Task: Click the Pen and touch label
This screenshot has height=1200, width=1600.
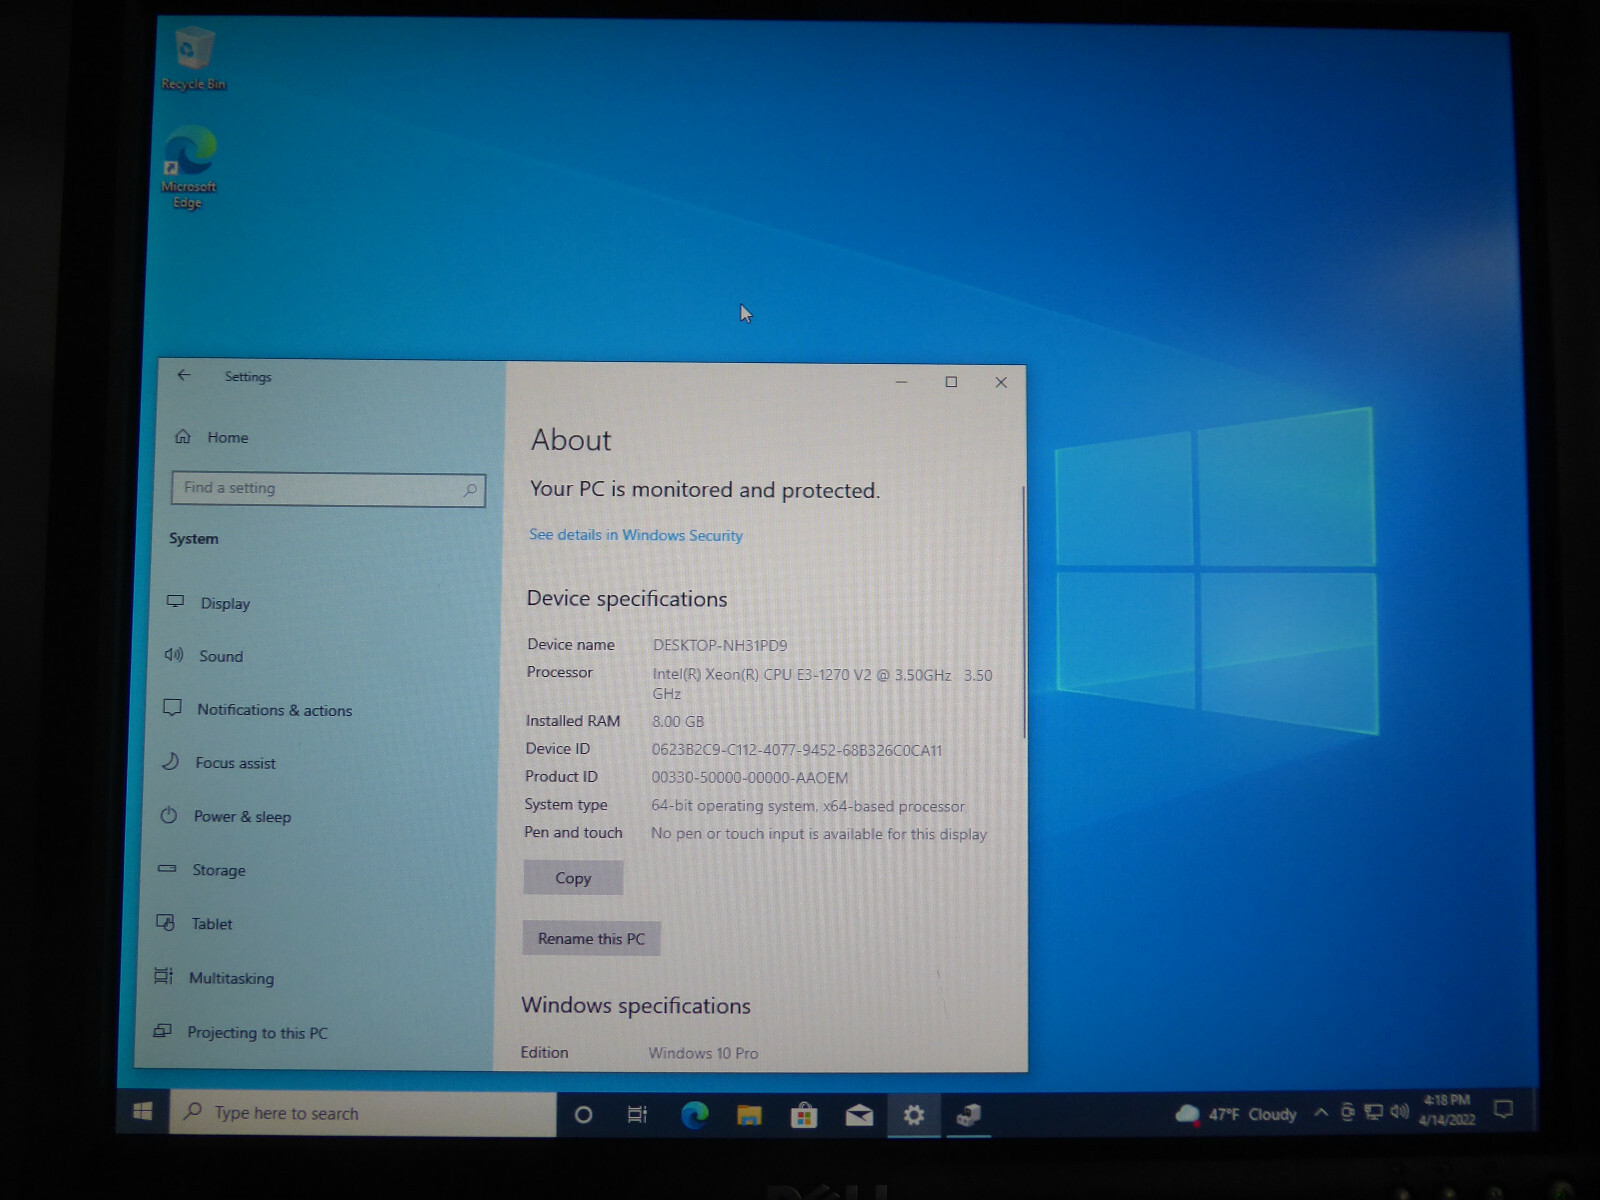Action: point(573,832)
